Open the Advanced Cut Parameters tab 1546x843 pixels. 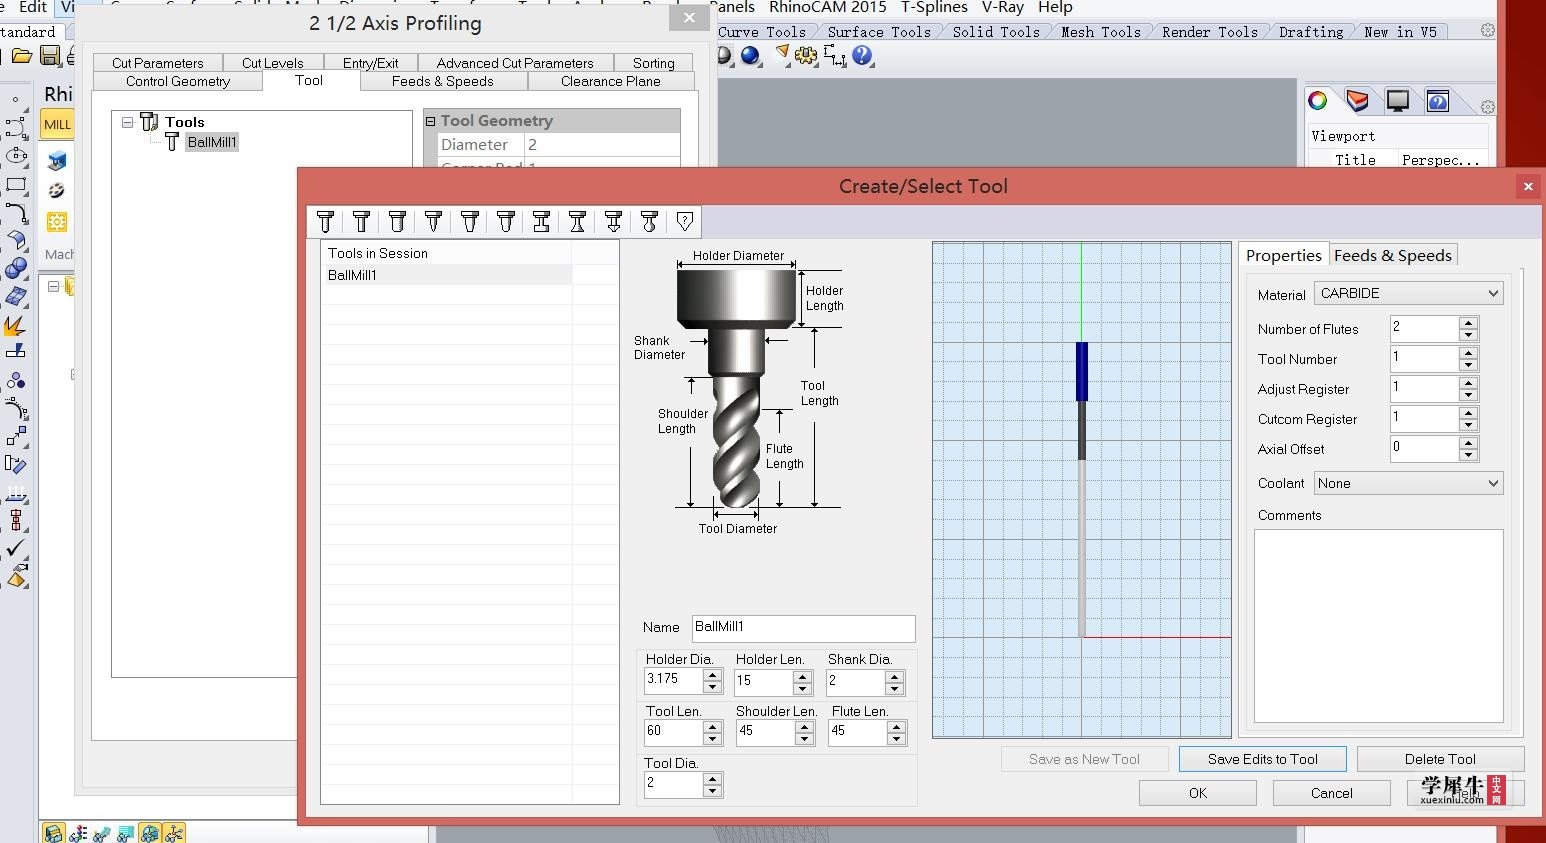click(x=515, y=63)
